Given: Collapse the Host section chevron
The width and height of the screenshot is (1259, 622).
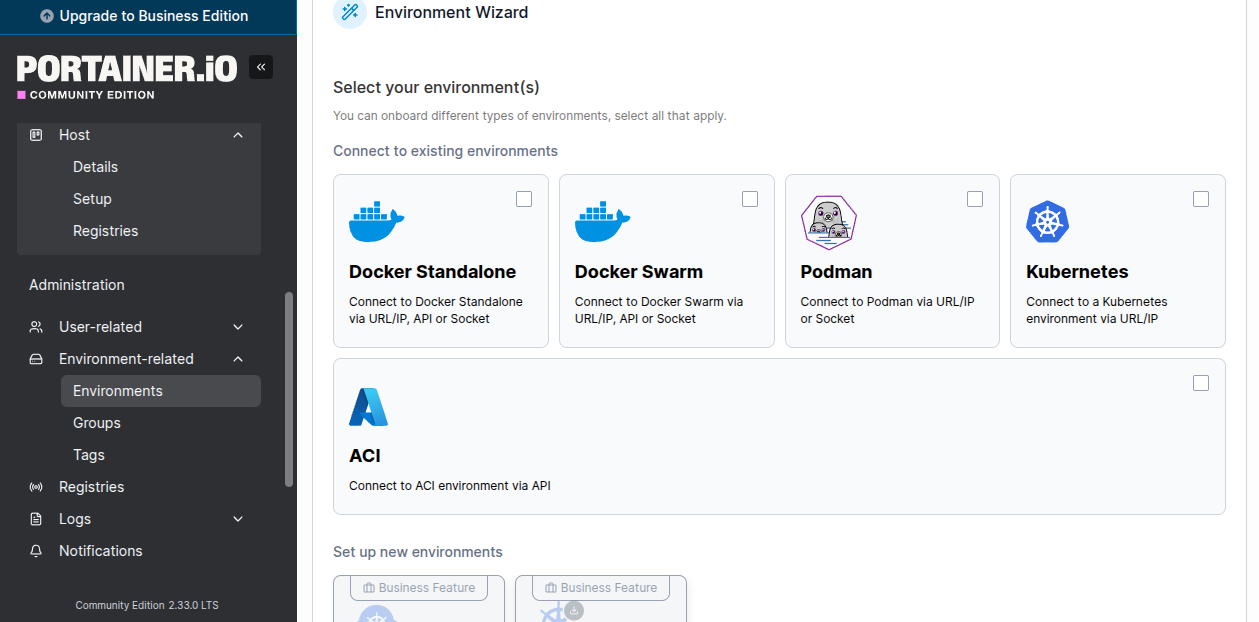Looking at the screenshot, I should (238, 135).
